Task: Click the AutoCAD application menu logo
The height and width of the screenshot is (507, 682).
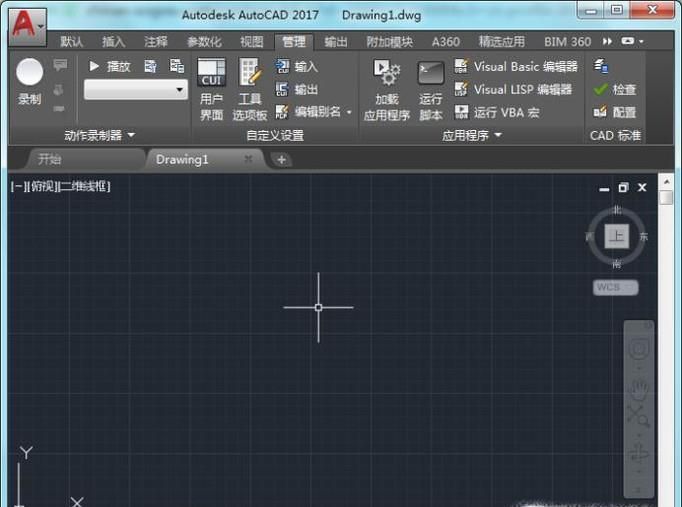Action: 27,24
